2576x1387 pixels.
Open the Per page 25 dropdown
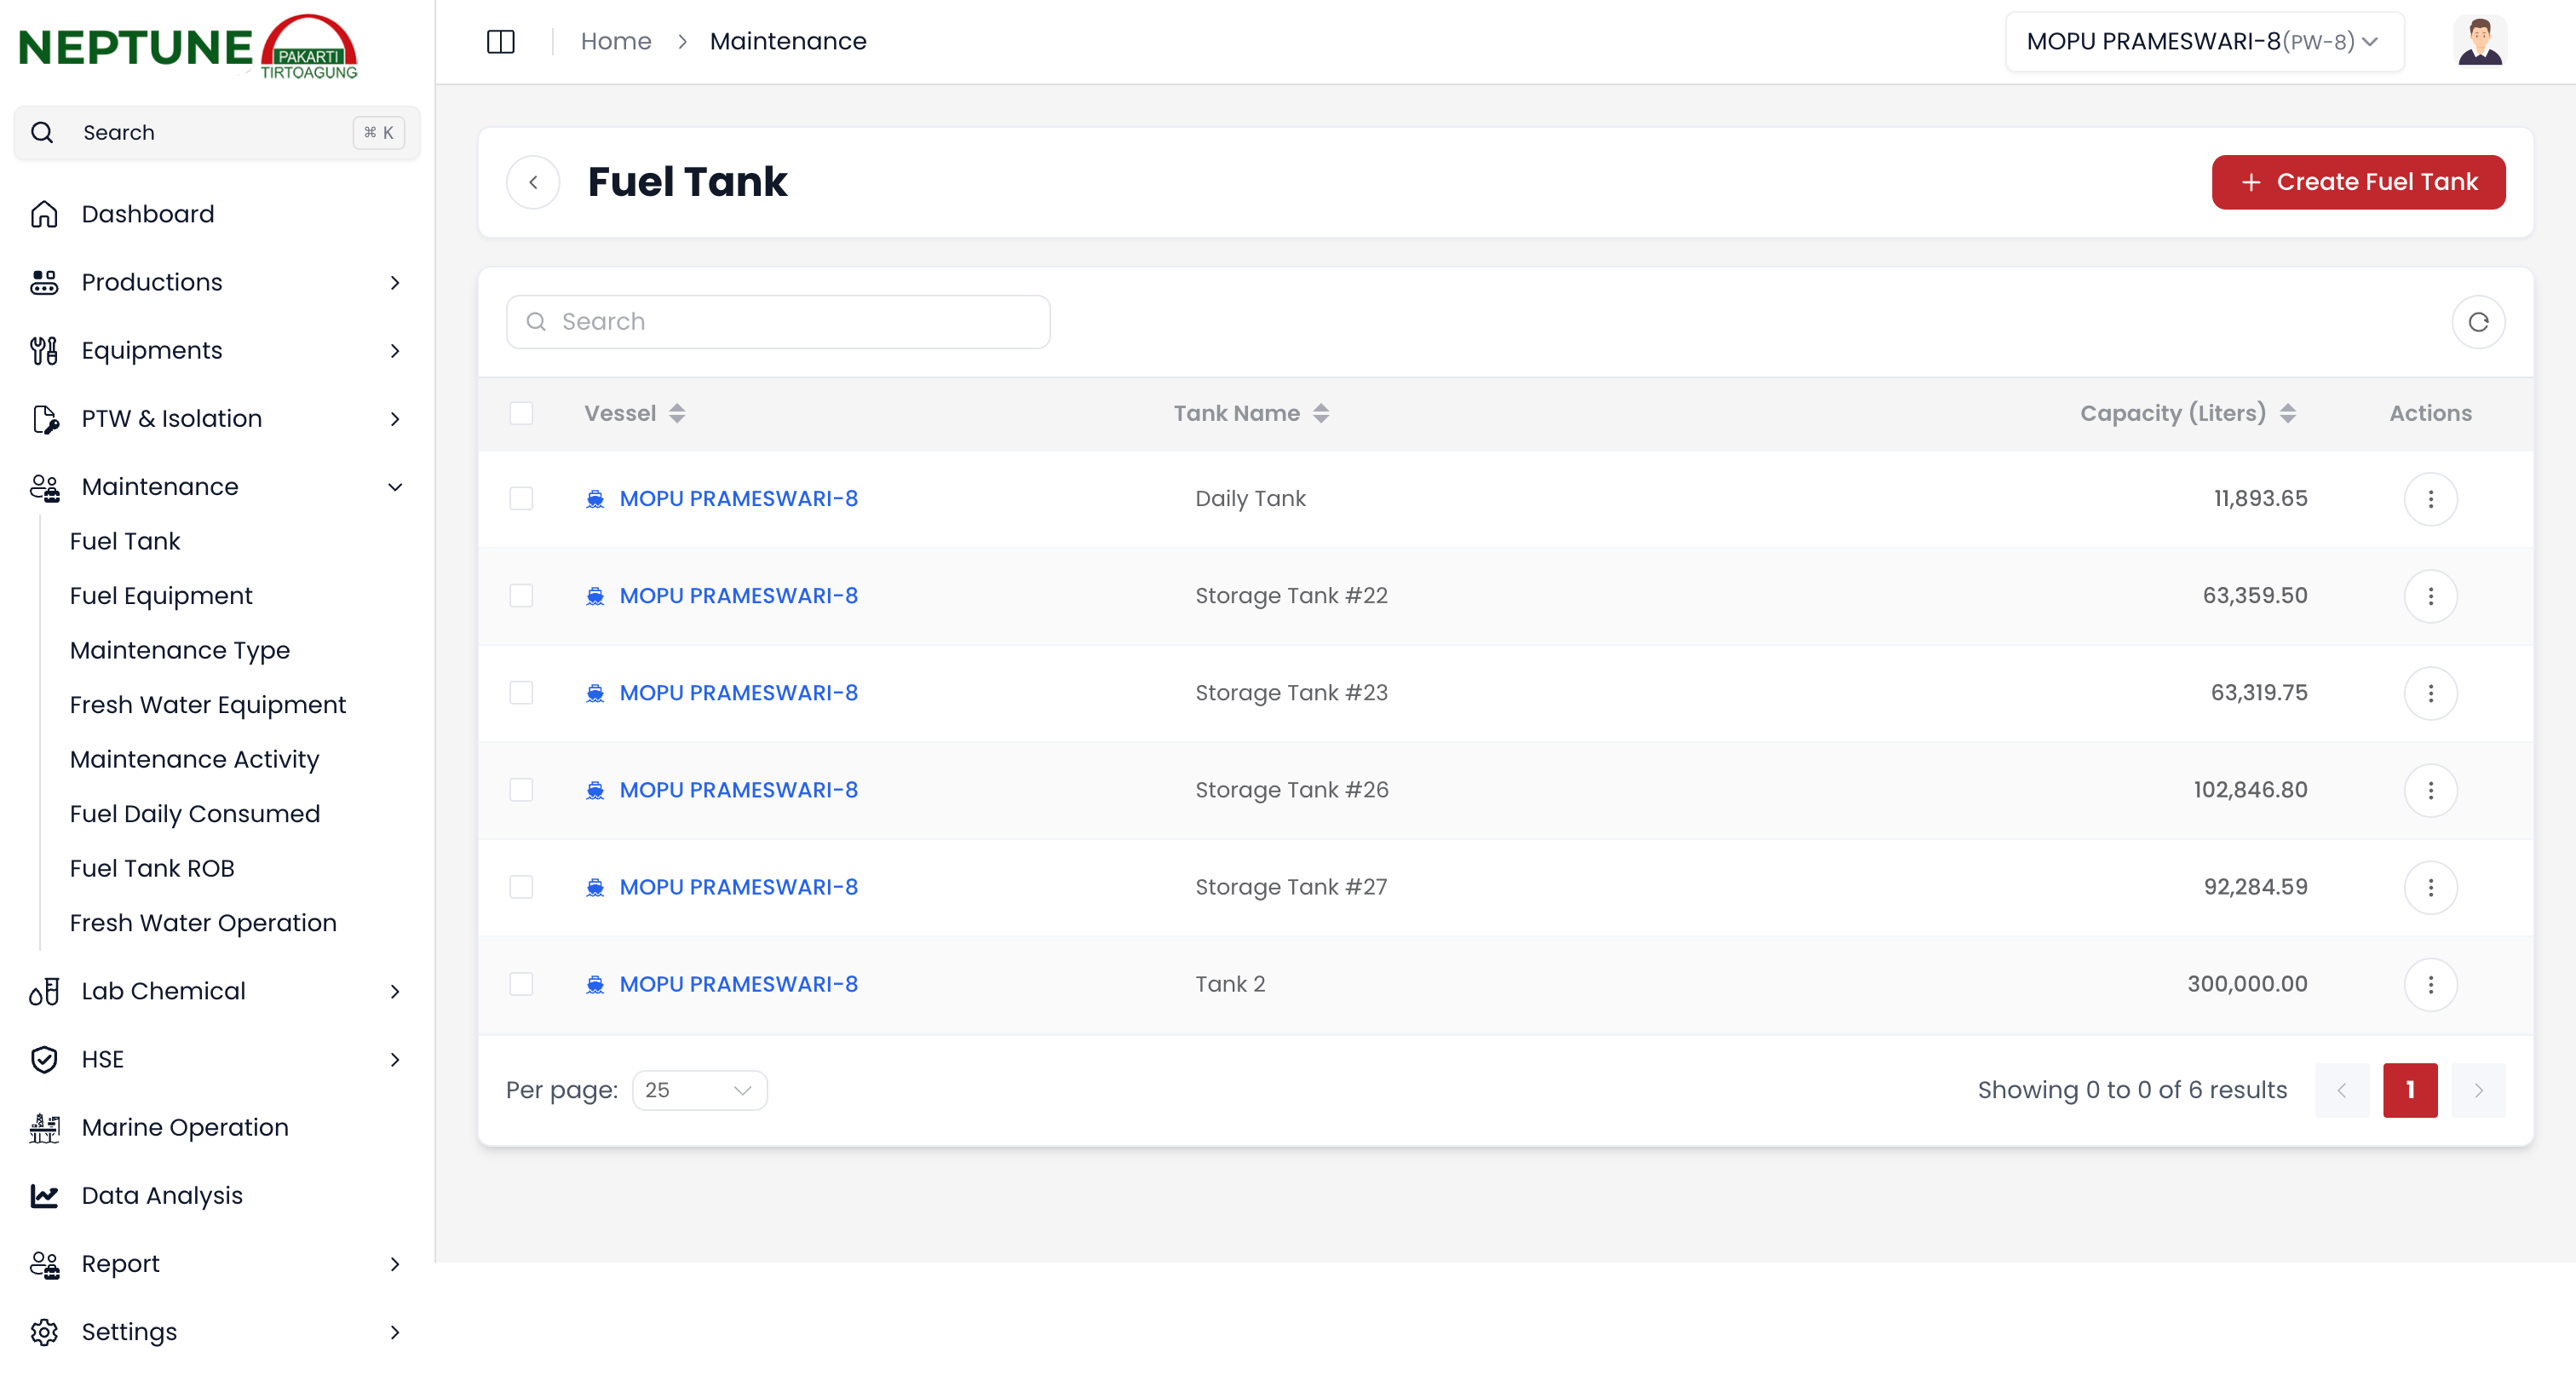point(699,1090)
